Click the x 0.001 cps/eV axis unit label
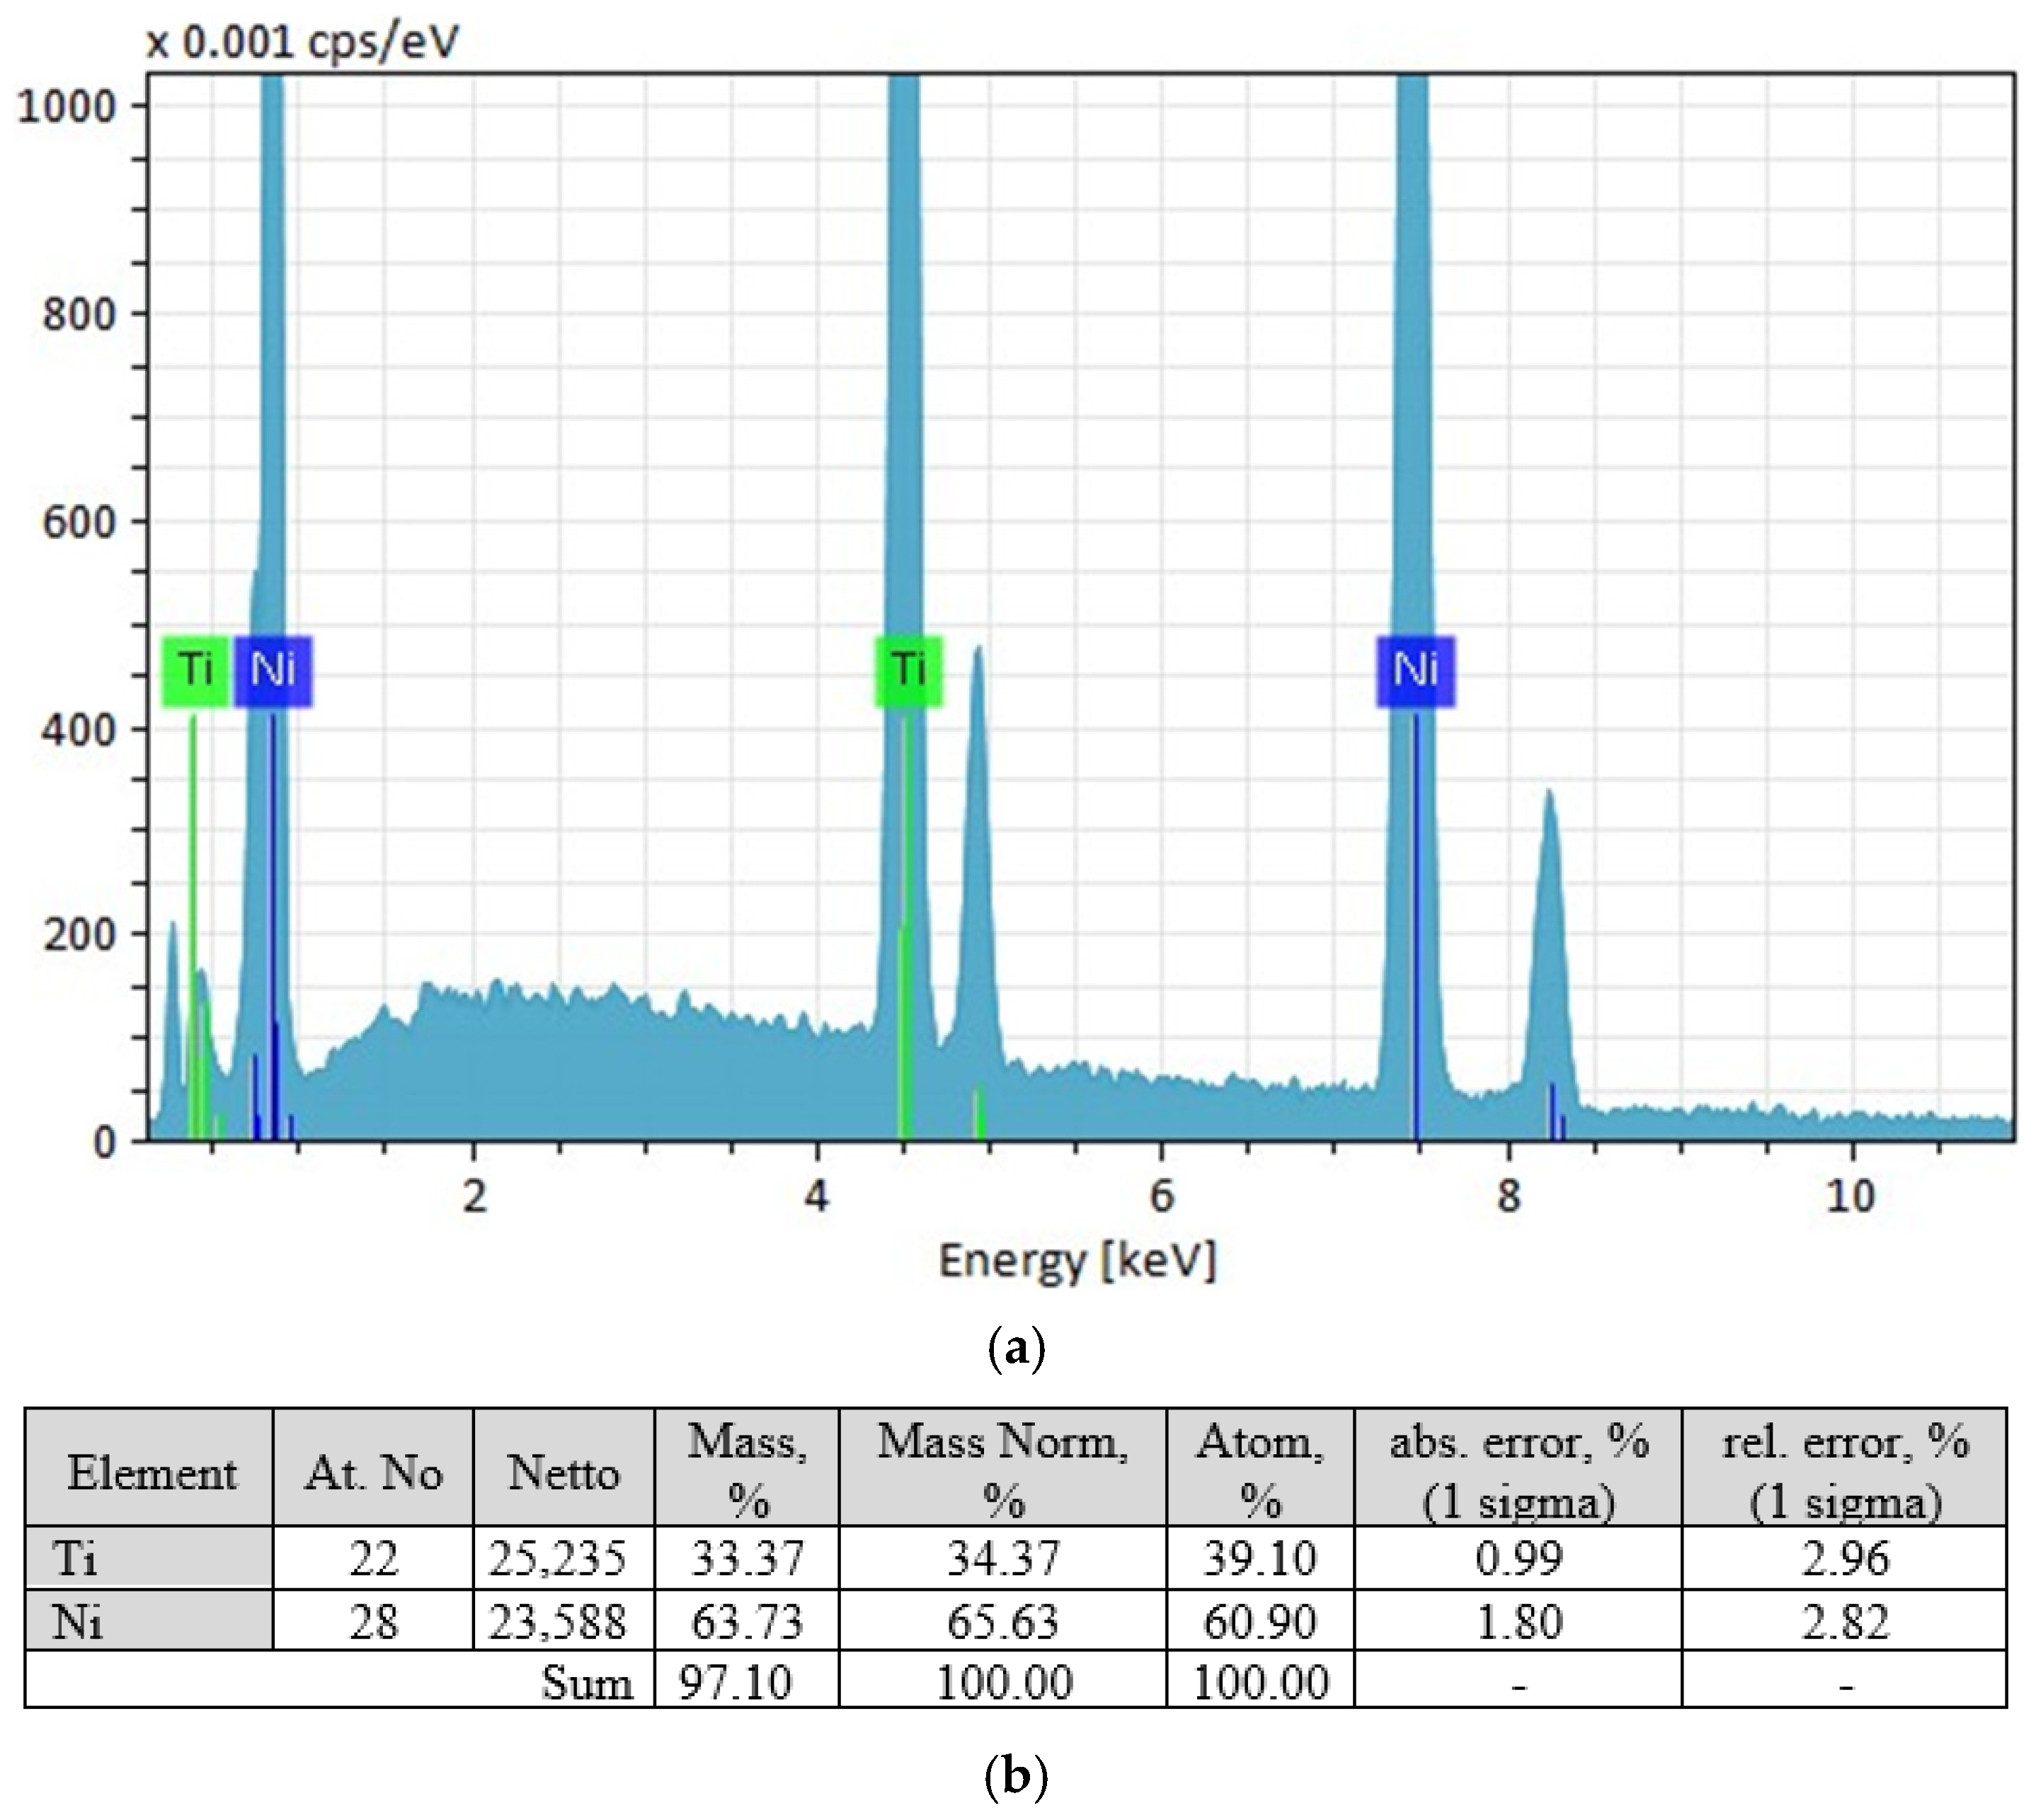 pos(302,42)
